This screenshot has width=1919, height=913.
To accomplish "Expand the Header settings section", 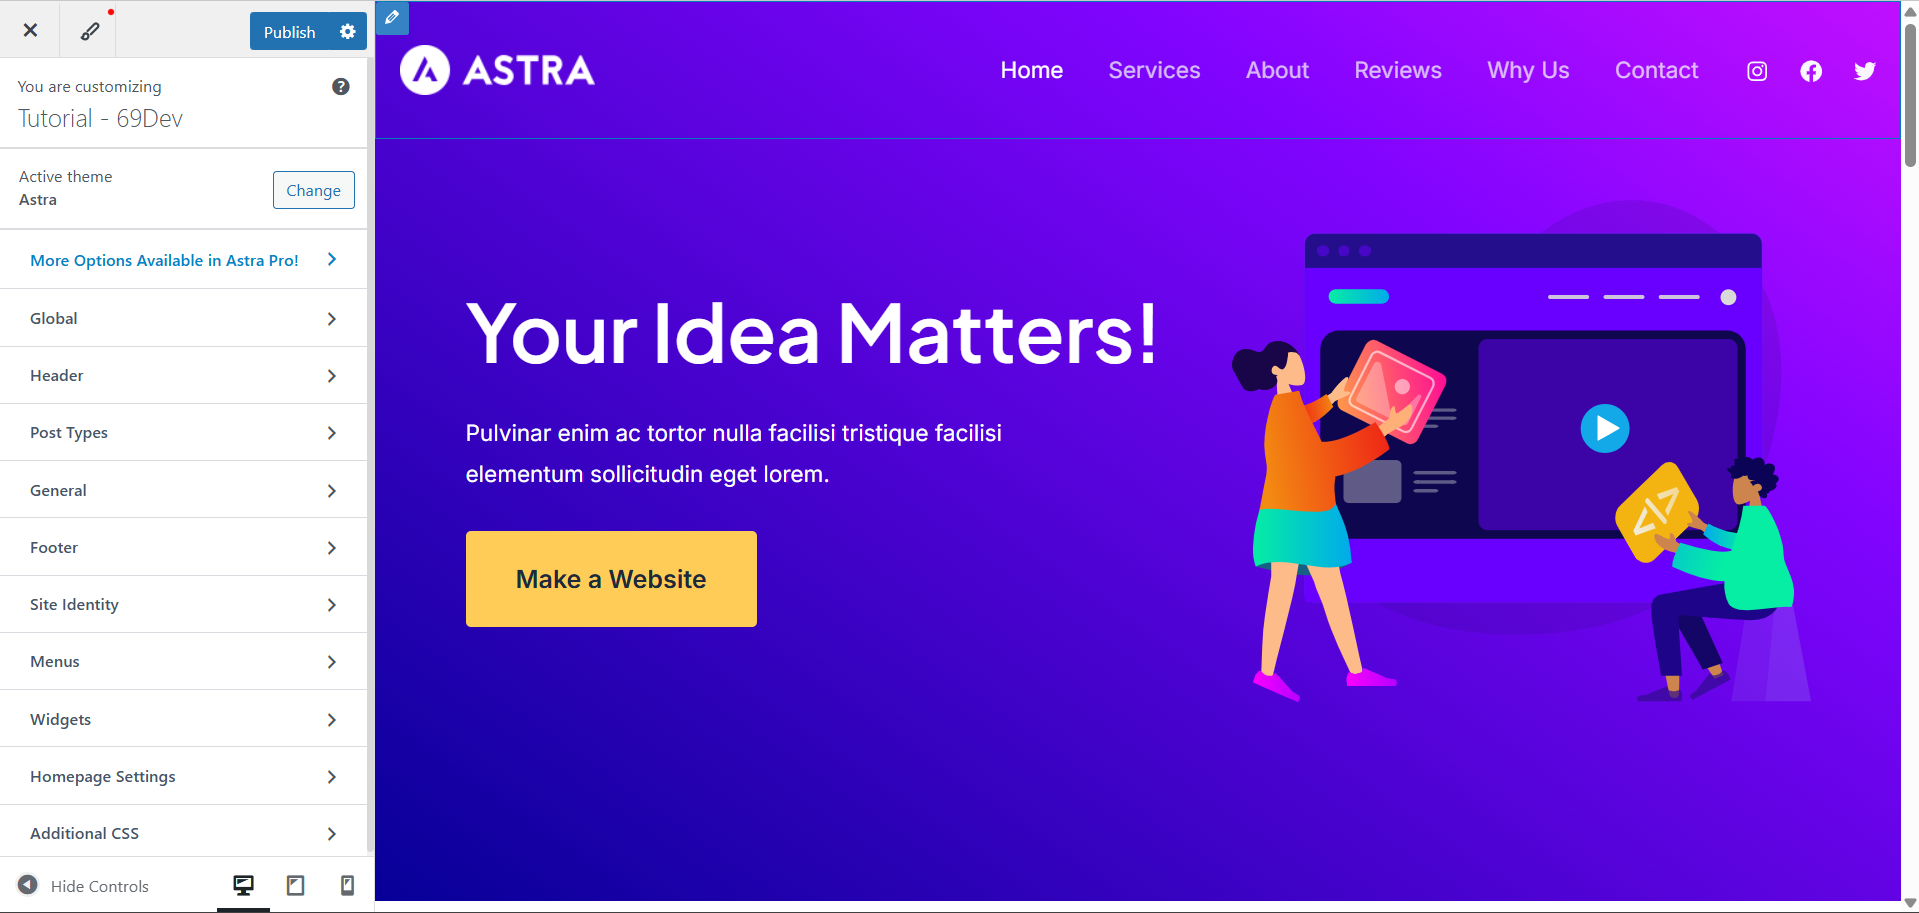I will point(184,375).
